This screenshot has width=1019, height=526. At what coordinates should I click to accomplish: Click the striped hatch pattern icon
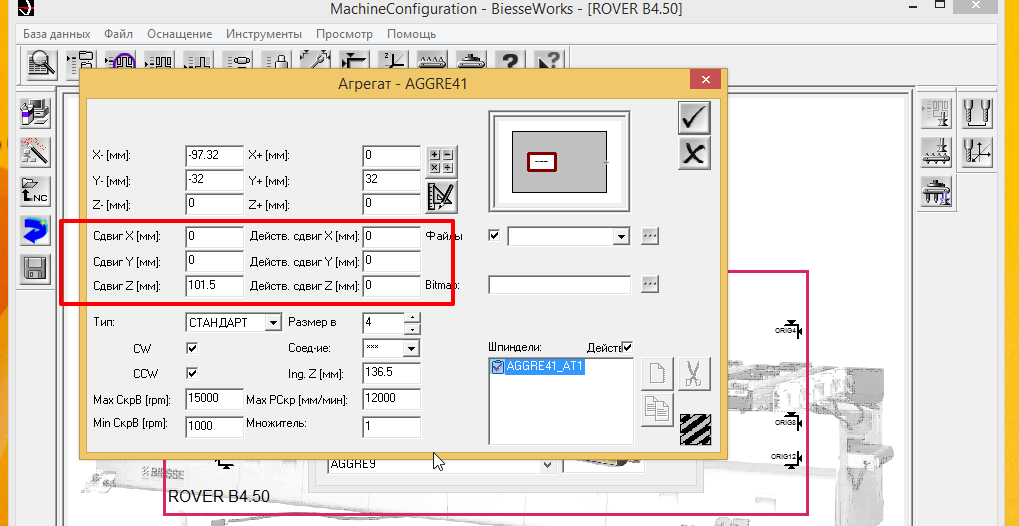695,430
